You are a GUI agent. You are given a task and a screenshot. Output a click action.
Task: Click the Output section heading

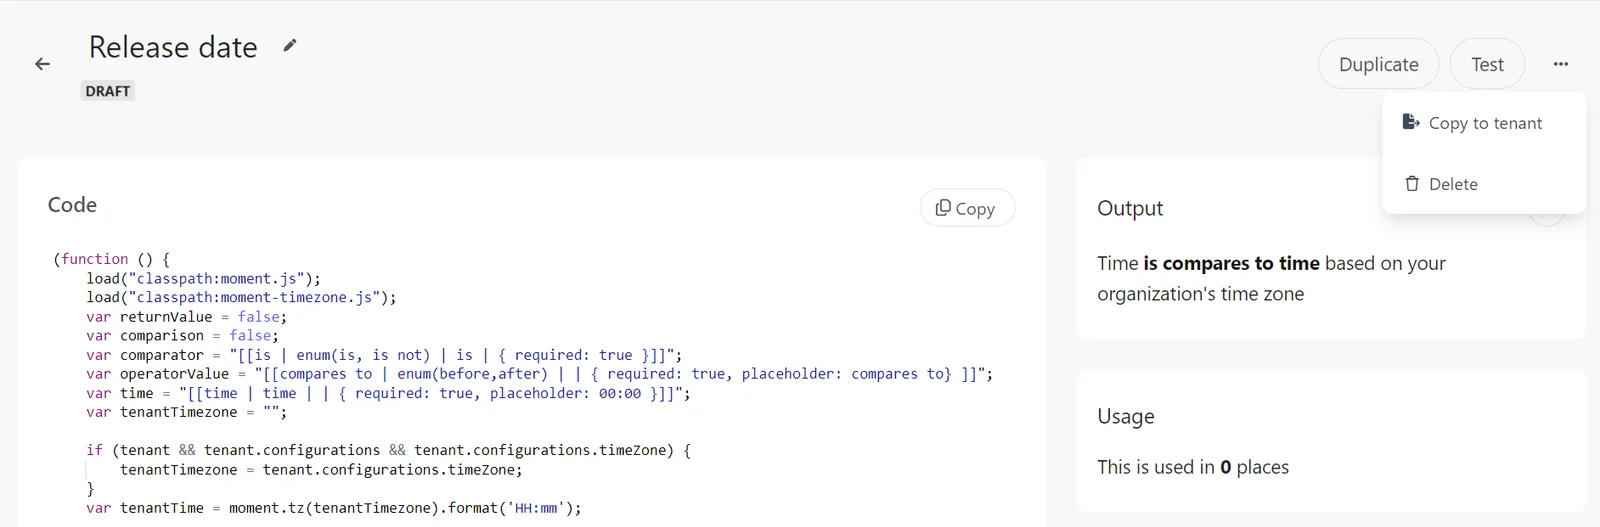point(1130,208)
